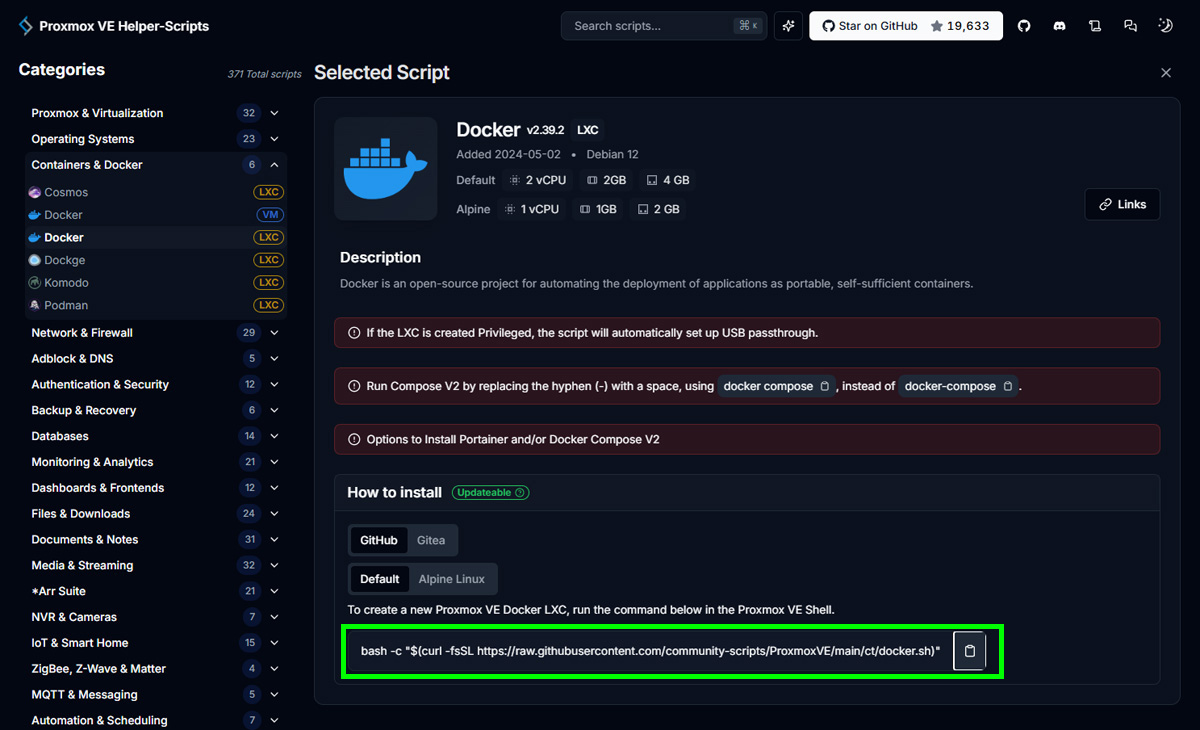
Task: Expand Adblock & DNS category
Action: click(156, 359)
